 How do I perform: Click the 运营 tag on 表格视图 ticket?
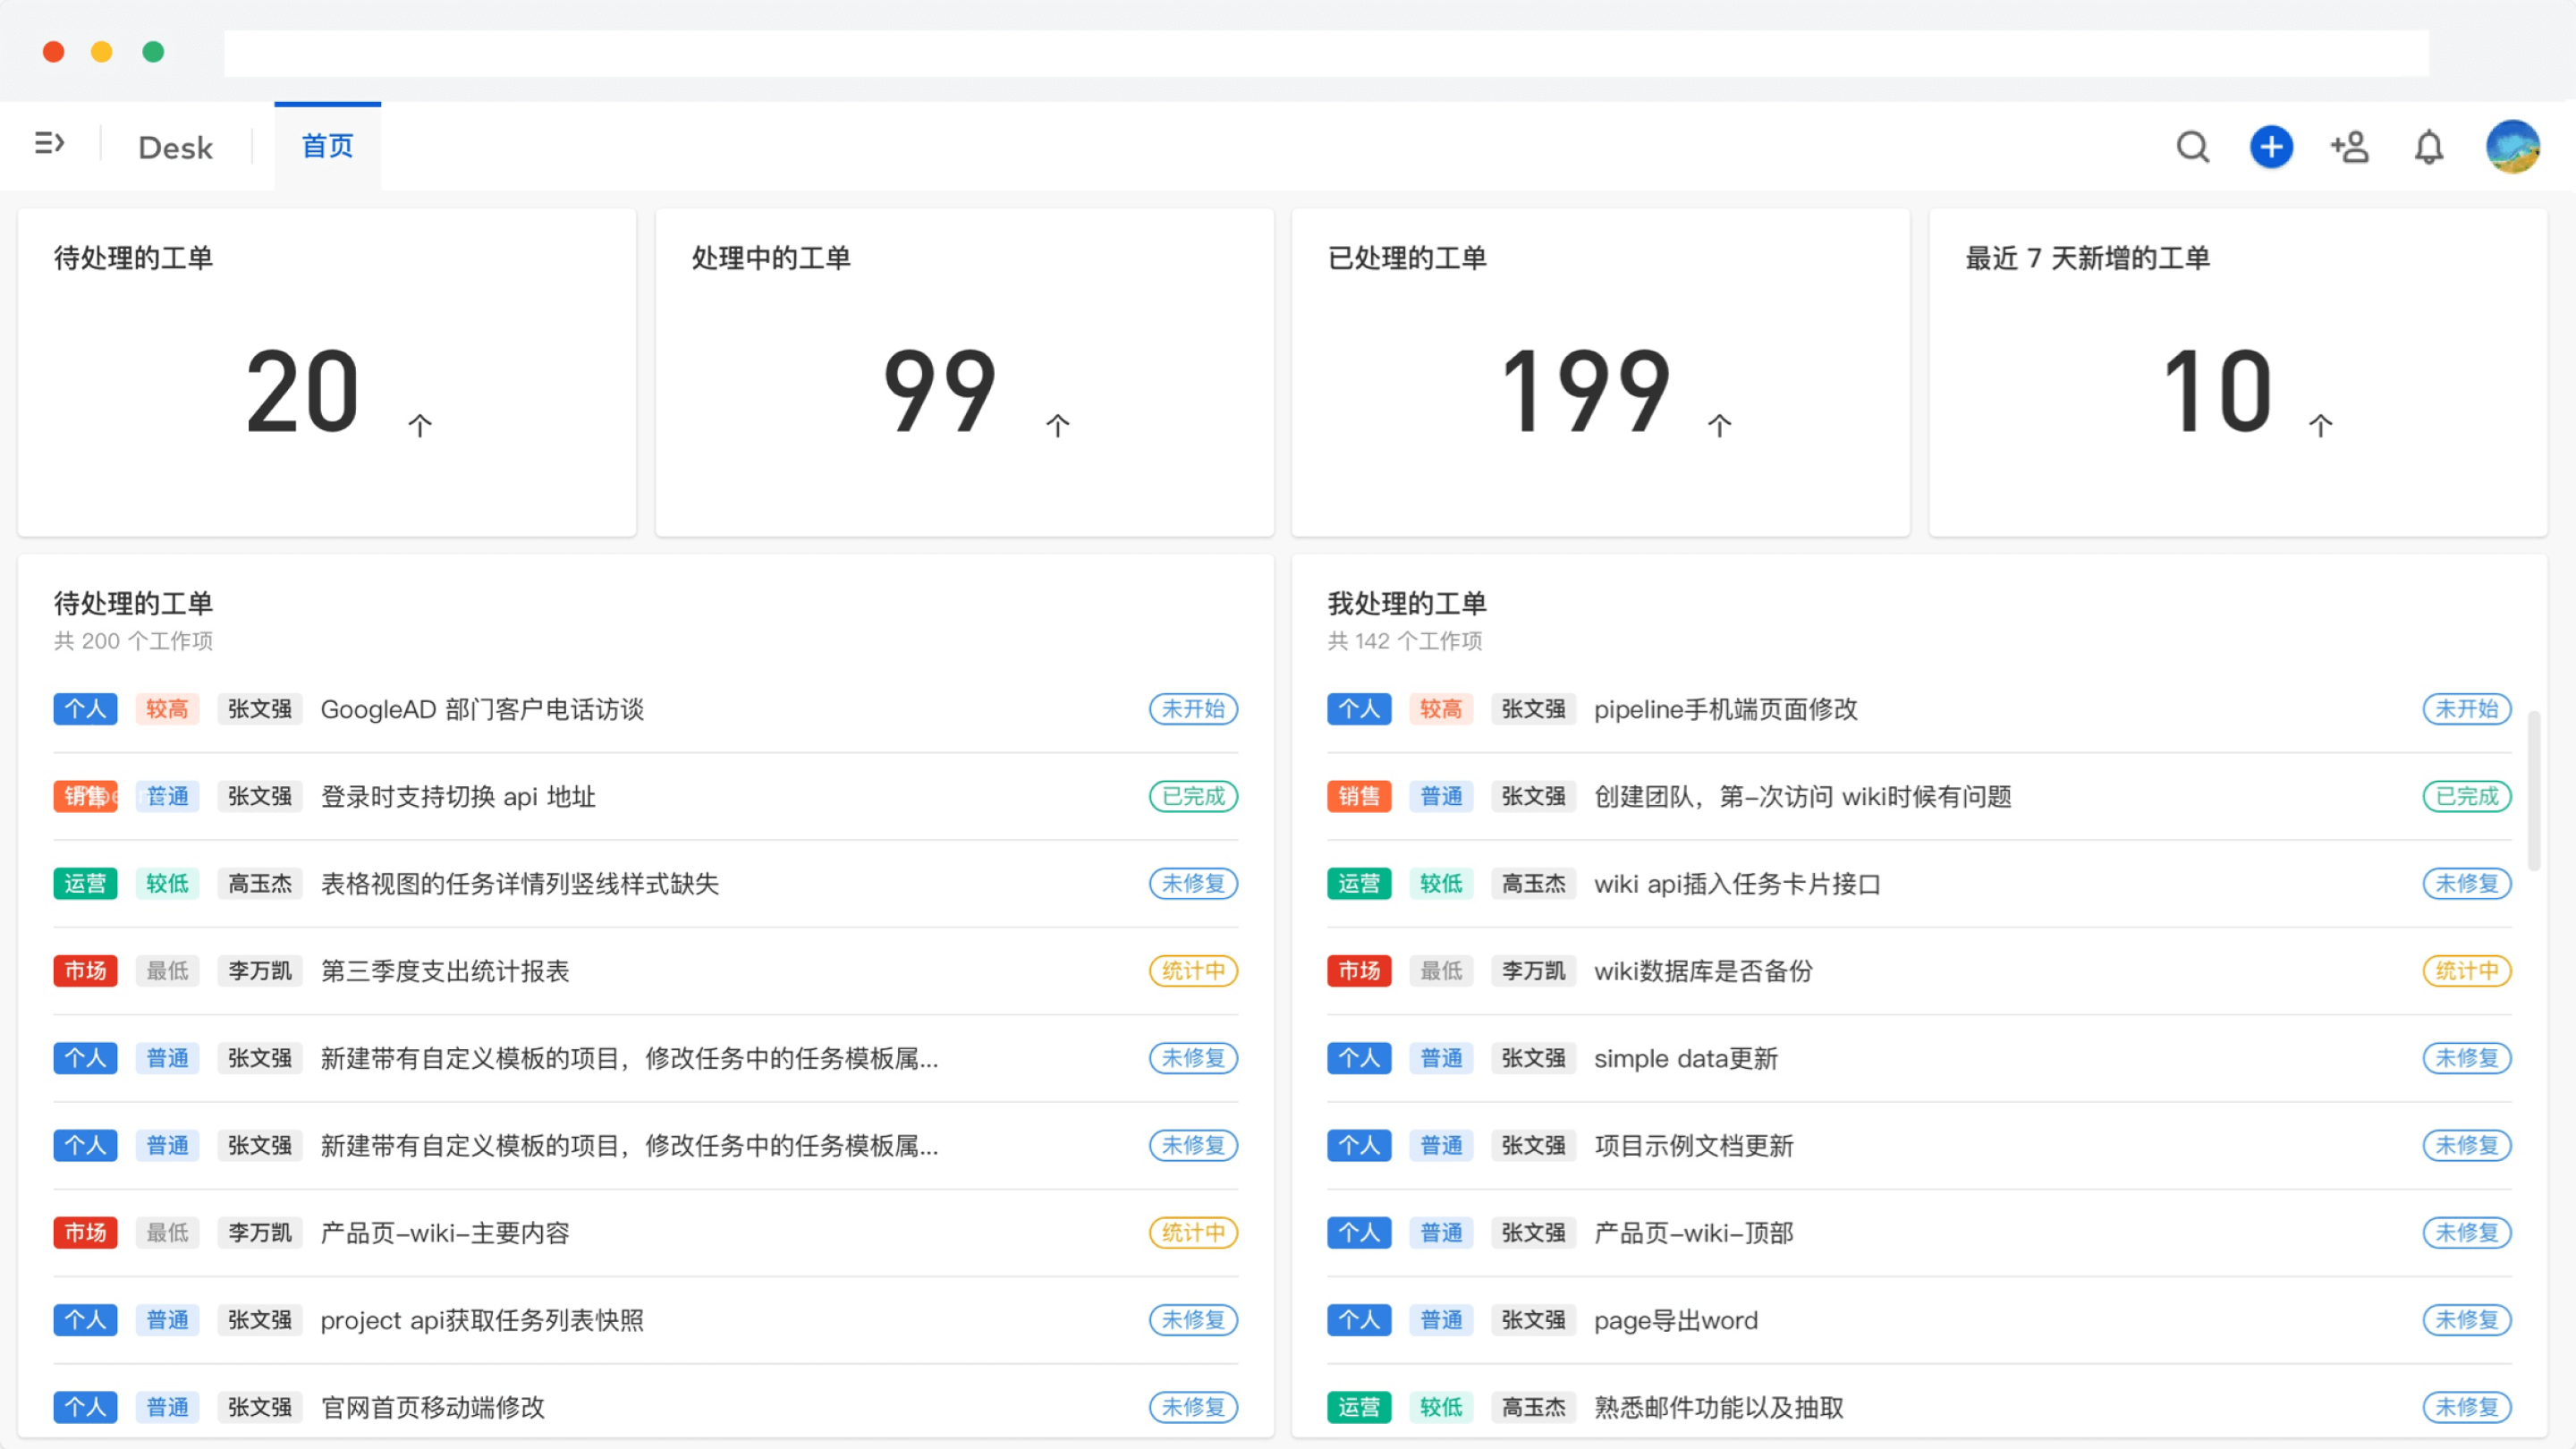pos(85,884)
